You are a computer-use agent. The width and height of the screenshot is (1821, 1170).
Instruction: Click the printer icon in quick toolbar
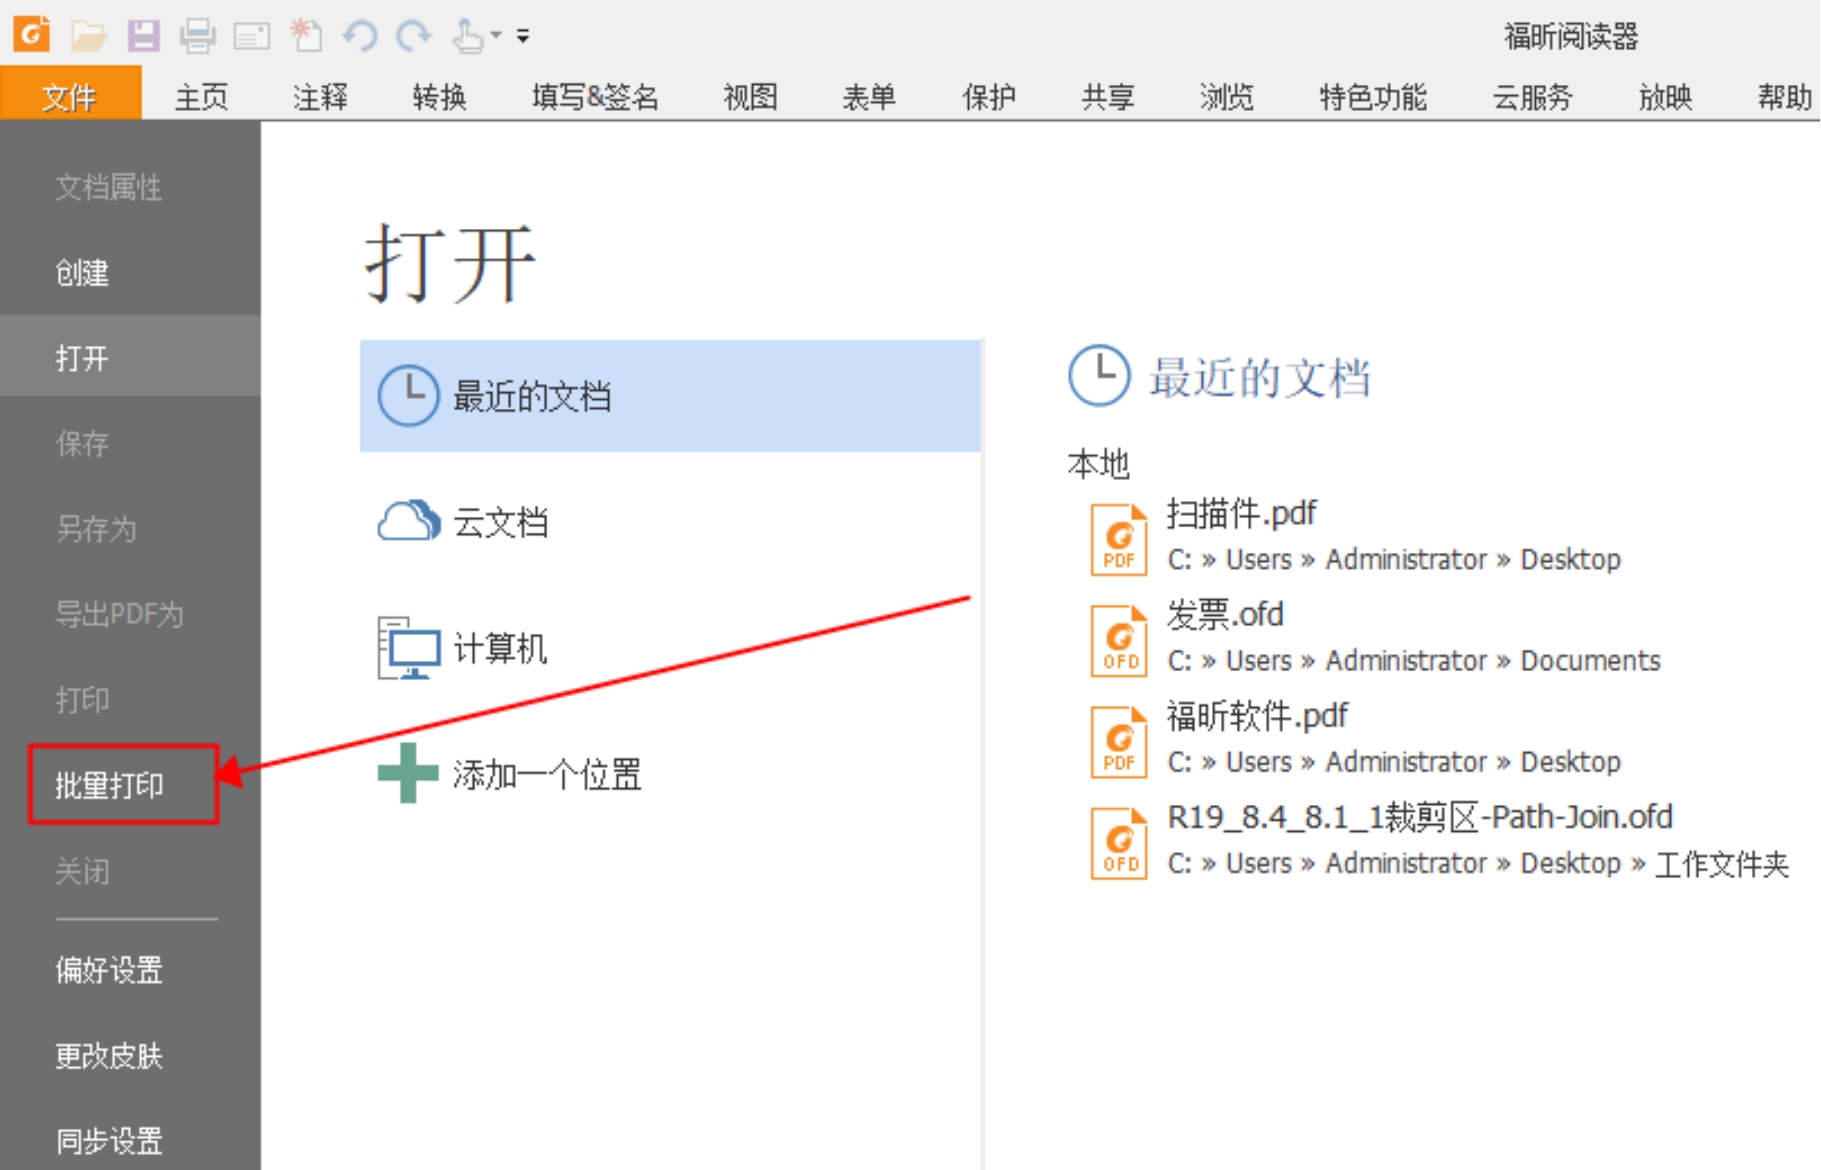point(197,37)
